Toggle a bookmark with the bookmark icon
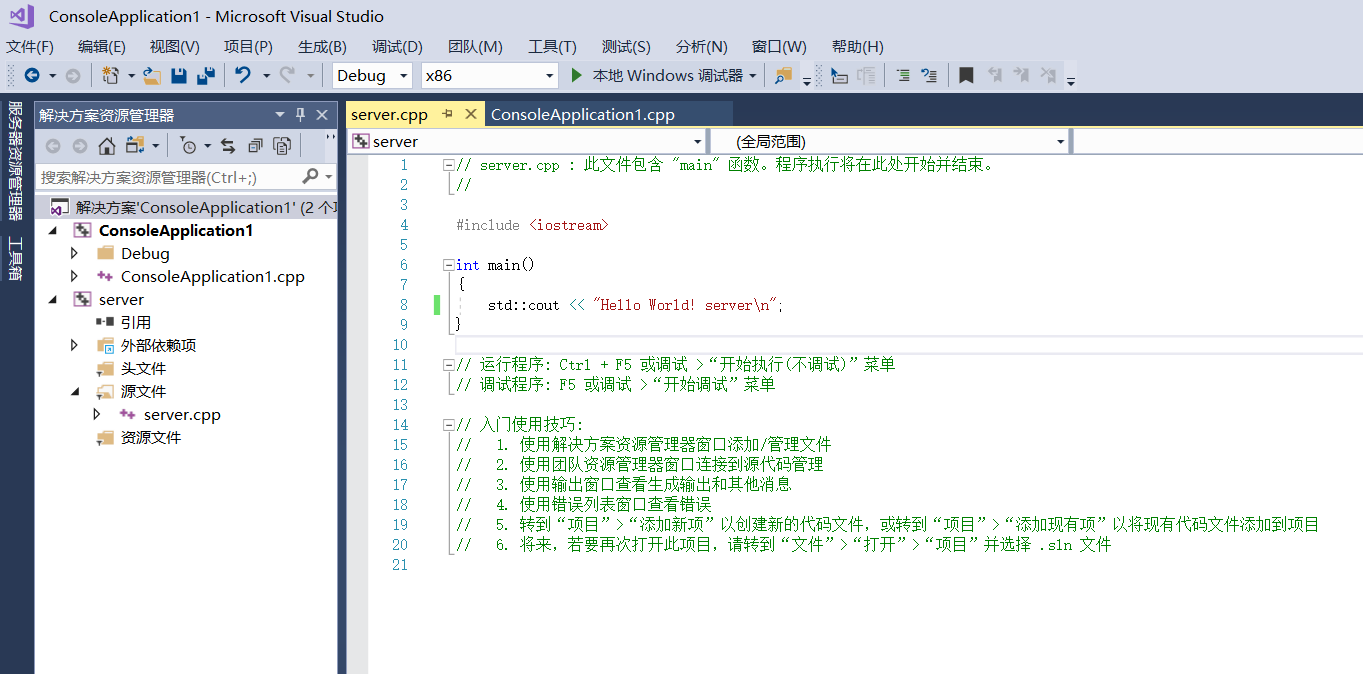1363x674 pixels. coord(966,76)
